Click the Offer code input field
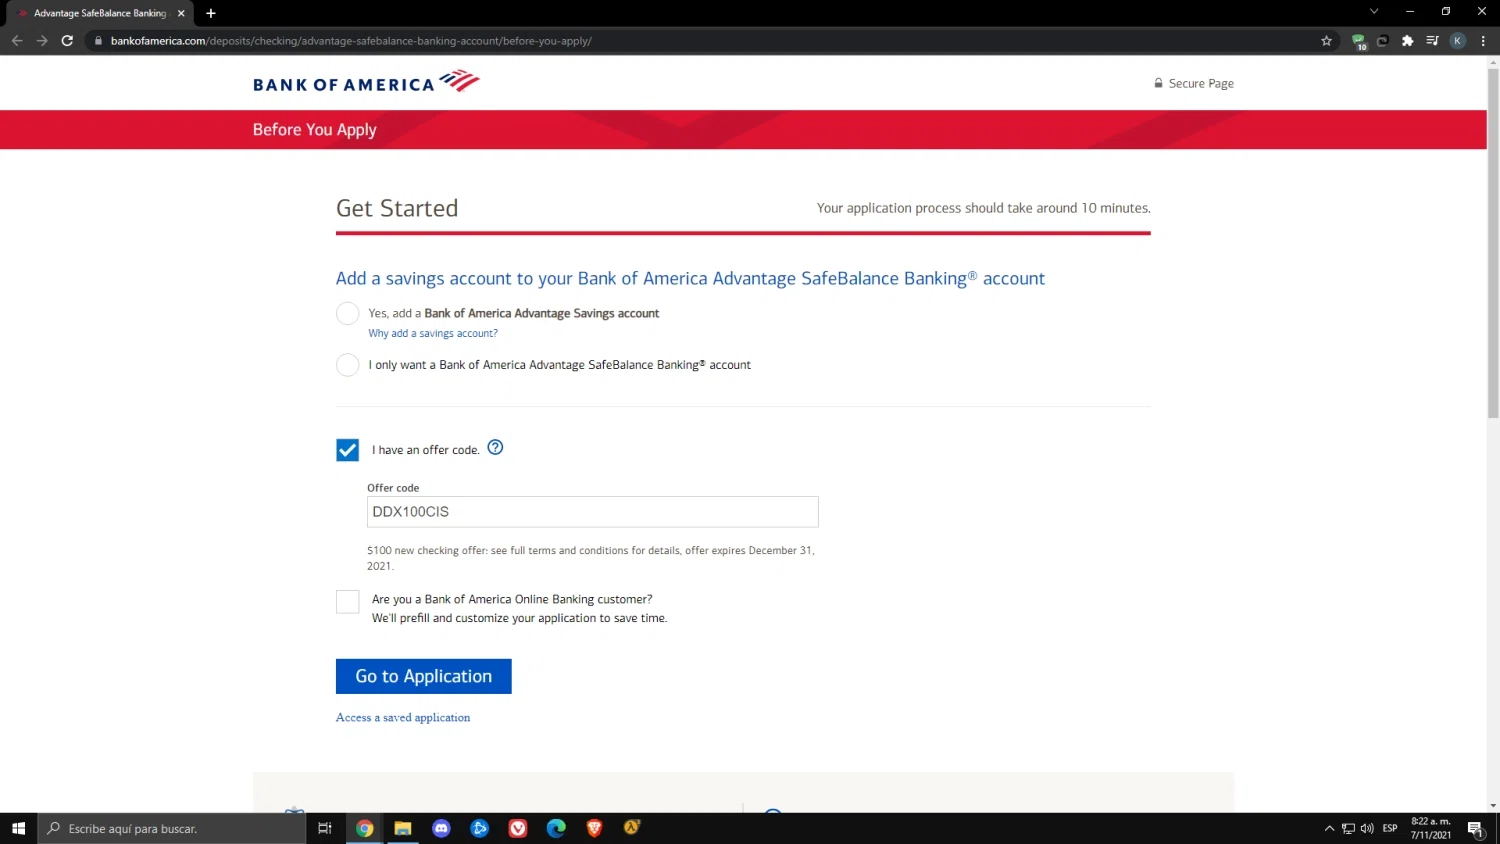Image resolution: width=1500 pixels, height=844 pixels. [593, 512]
